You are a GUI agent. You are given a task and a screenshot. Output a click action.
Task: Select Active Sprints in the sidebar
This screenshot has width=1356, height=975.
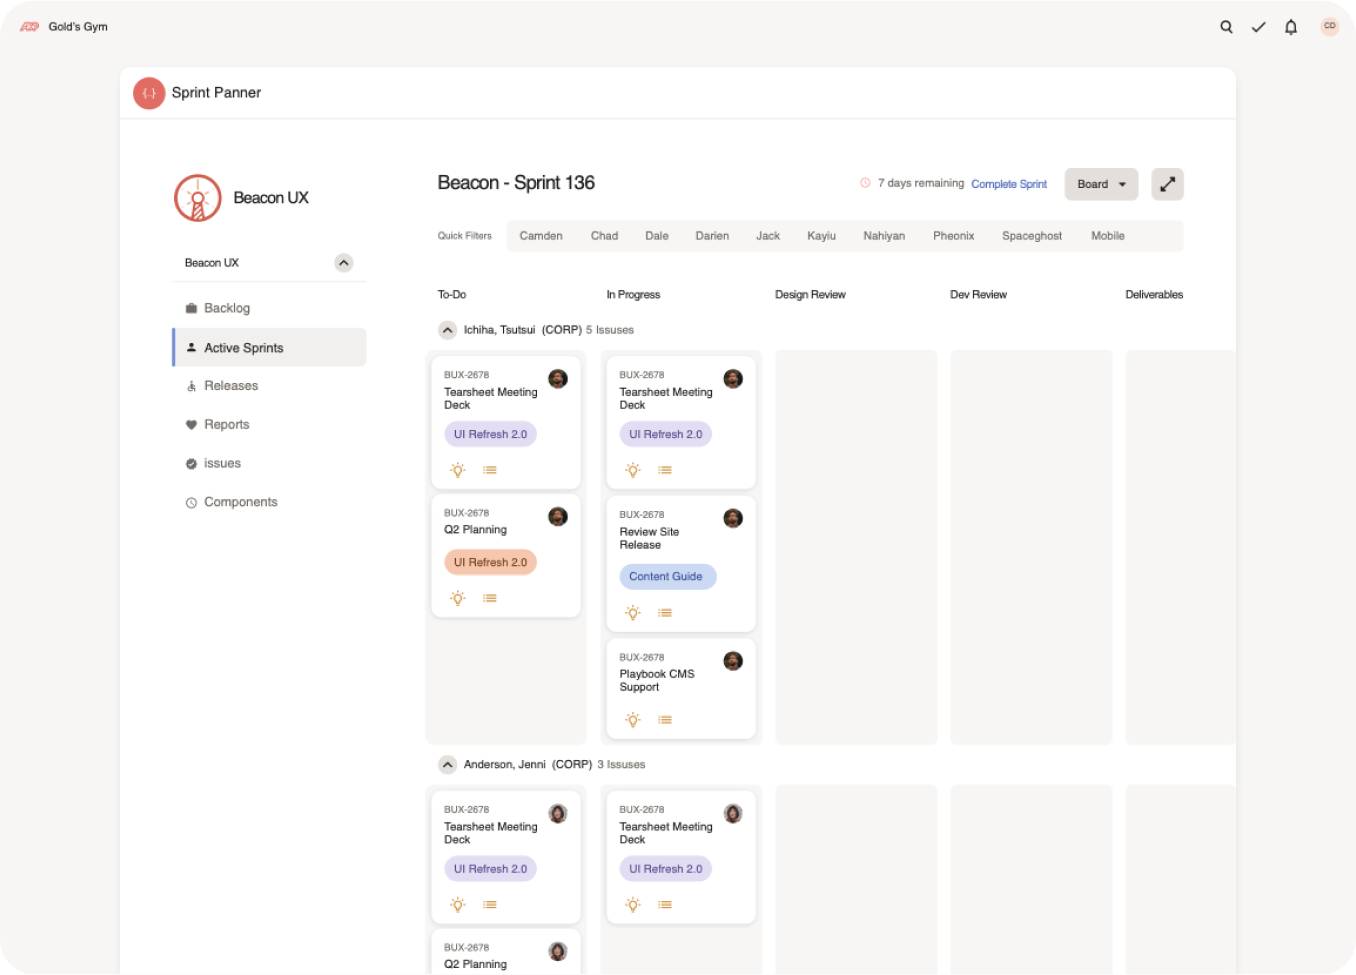click(245, 347)
